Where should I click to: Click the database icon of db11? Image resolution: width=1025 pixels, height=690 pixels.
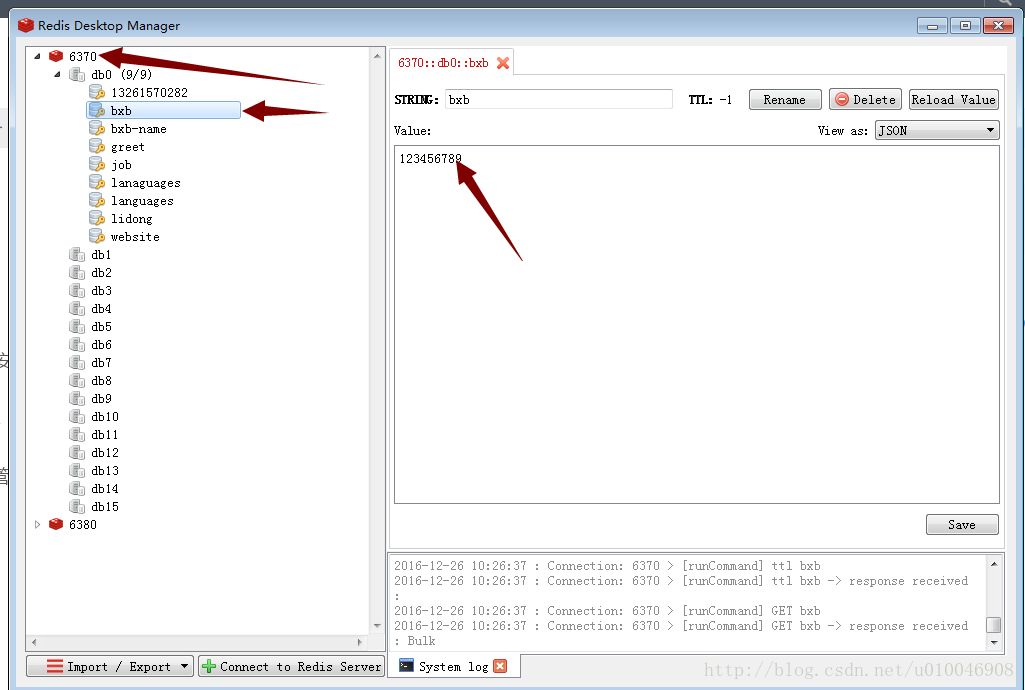coord(77,435)
